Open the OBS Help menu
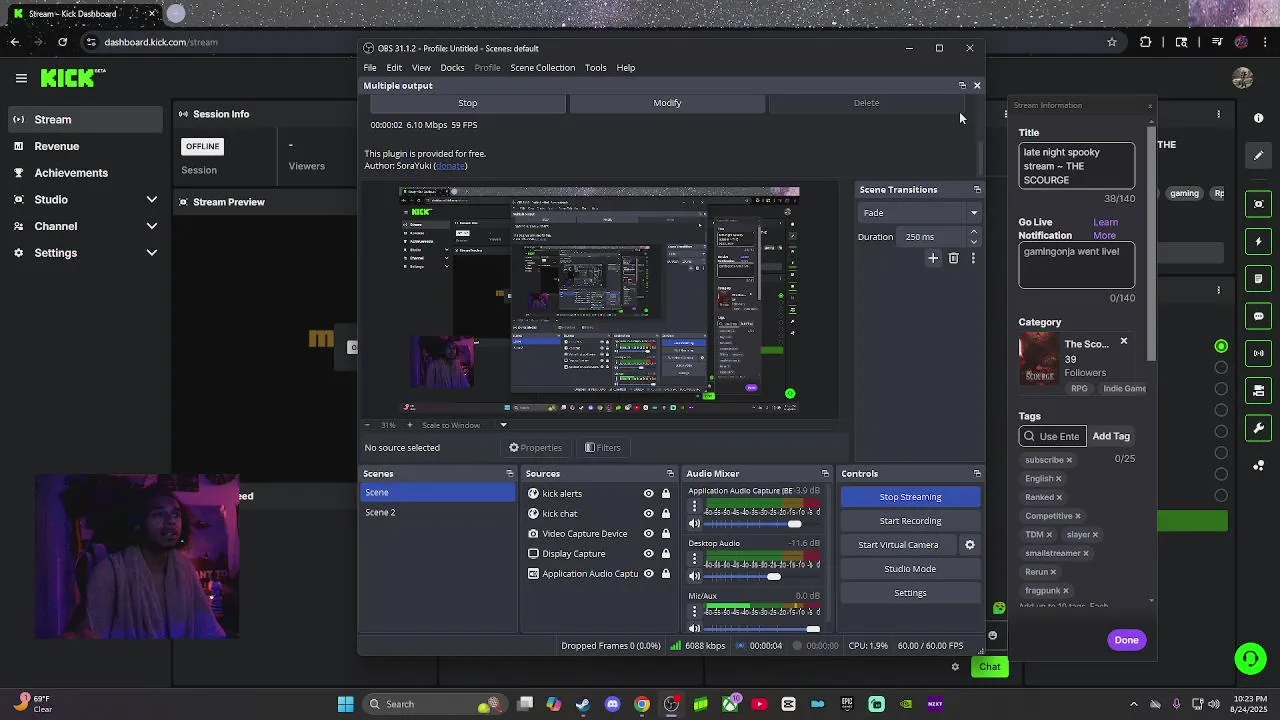Viewport: 1280px width, 720px height. (x=625, y=68)
